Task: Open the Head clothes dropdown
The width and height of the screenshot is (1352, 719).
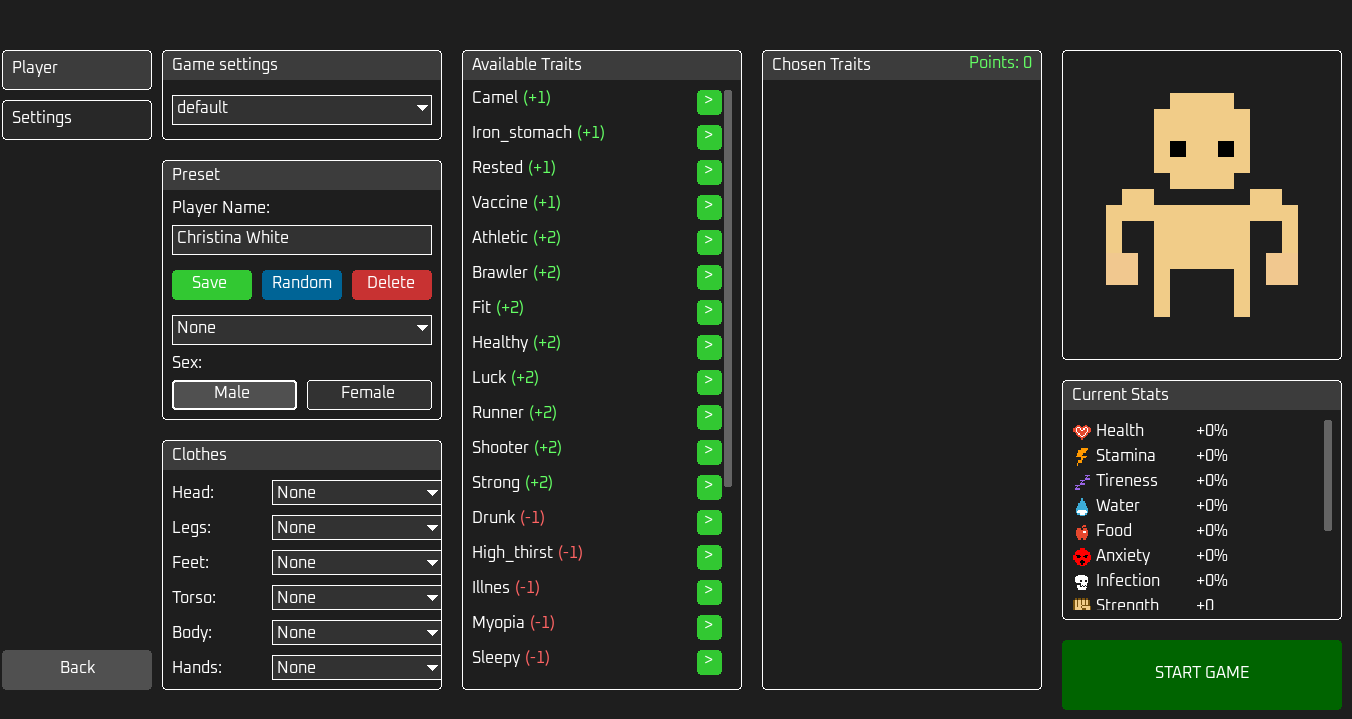Action: click(357, 492)
